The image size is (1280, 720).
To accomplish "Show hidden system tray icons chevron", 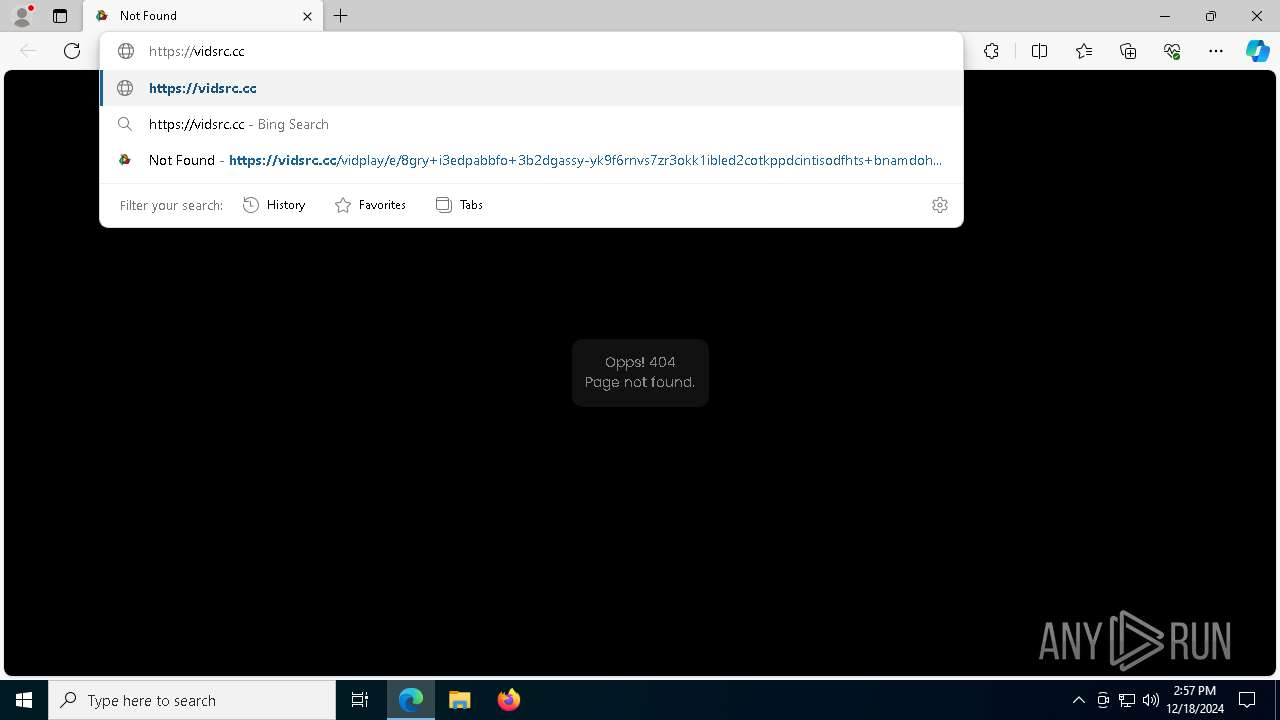I will 1079,700.
